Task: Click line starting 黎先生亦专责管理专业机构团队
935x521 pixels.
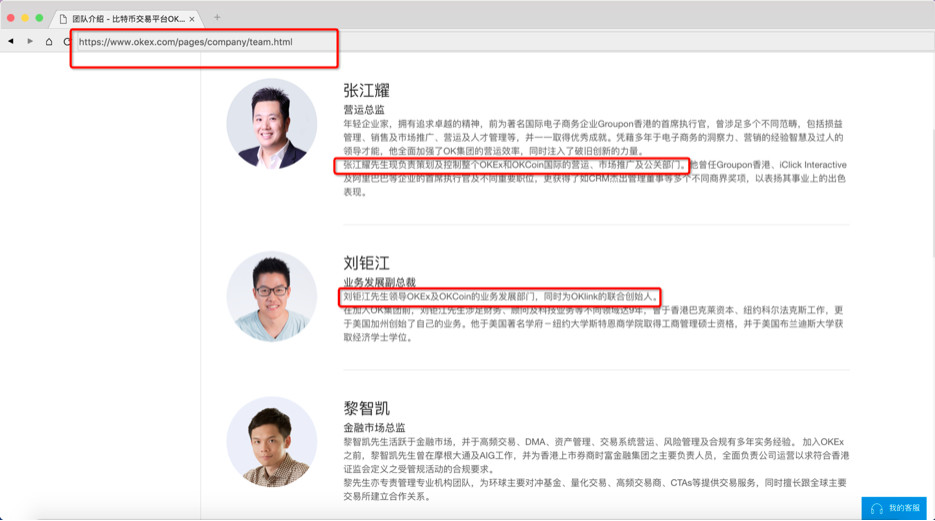Action: pos(595,483)
